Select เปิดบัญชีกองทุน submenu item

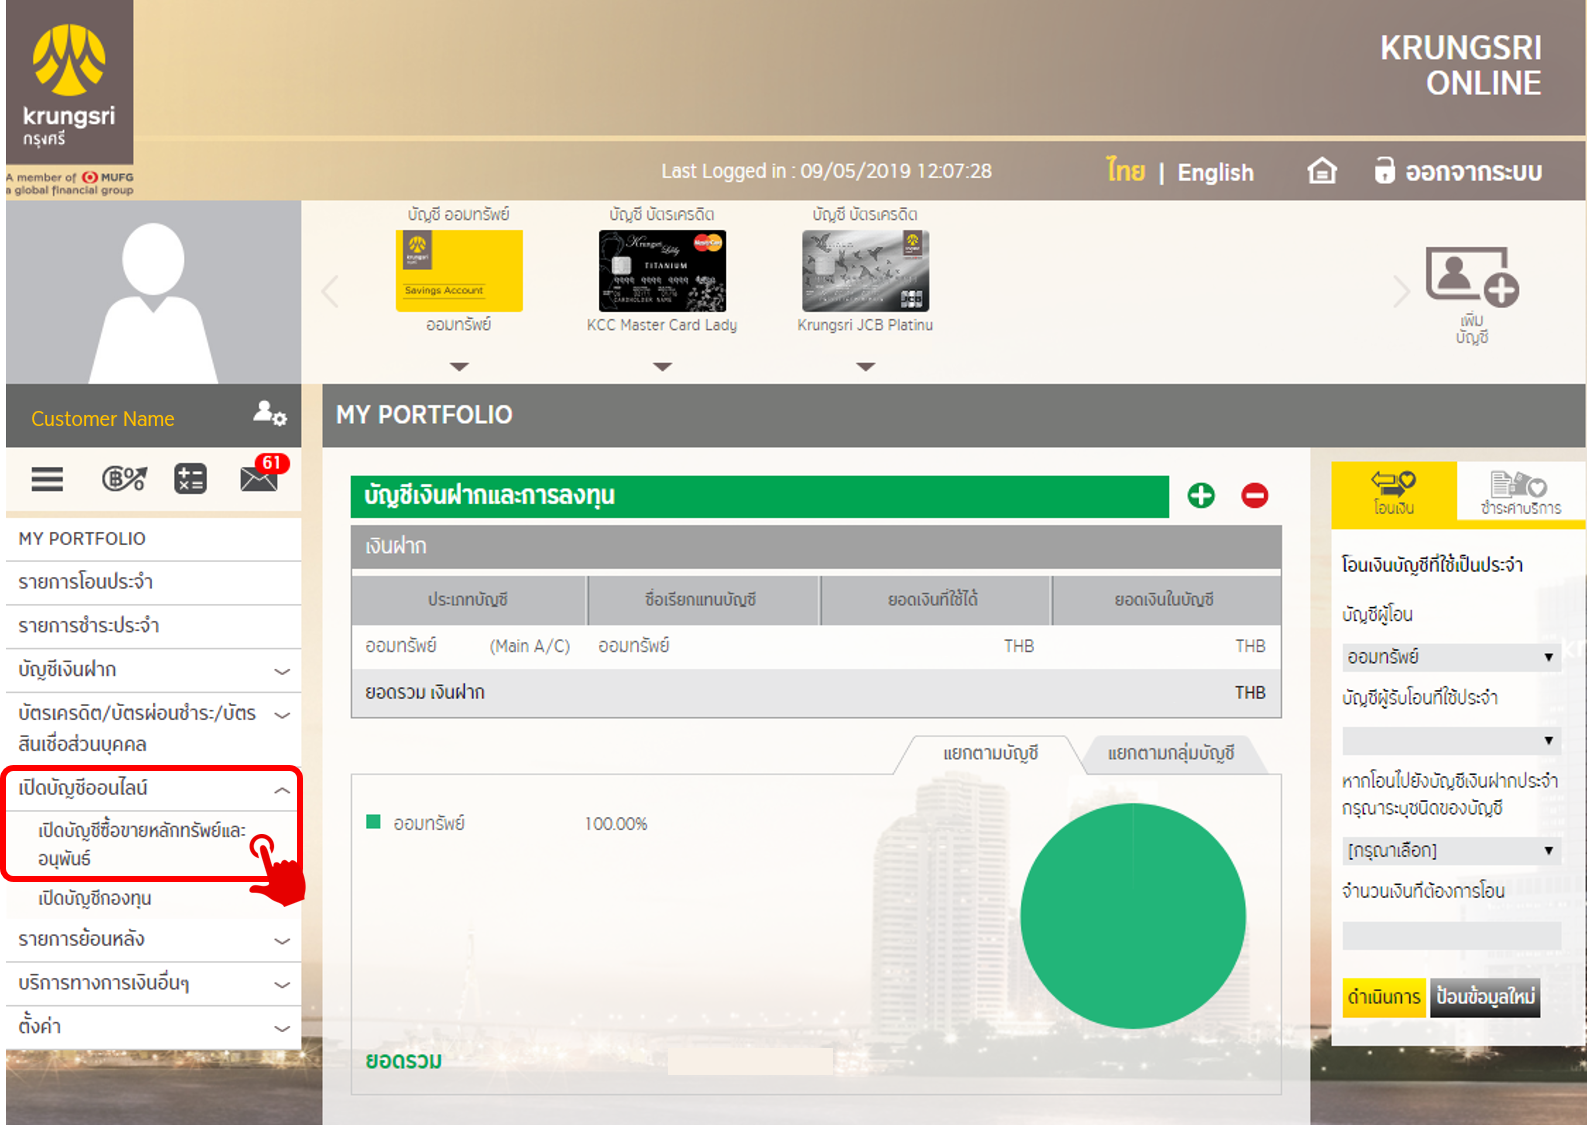(95, 899)
